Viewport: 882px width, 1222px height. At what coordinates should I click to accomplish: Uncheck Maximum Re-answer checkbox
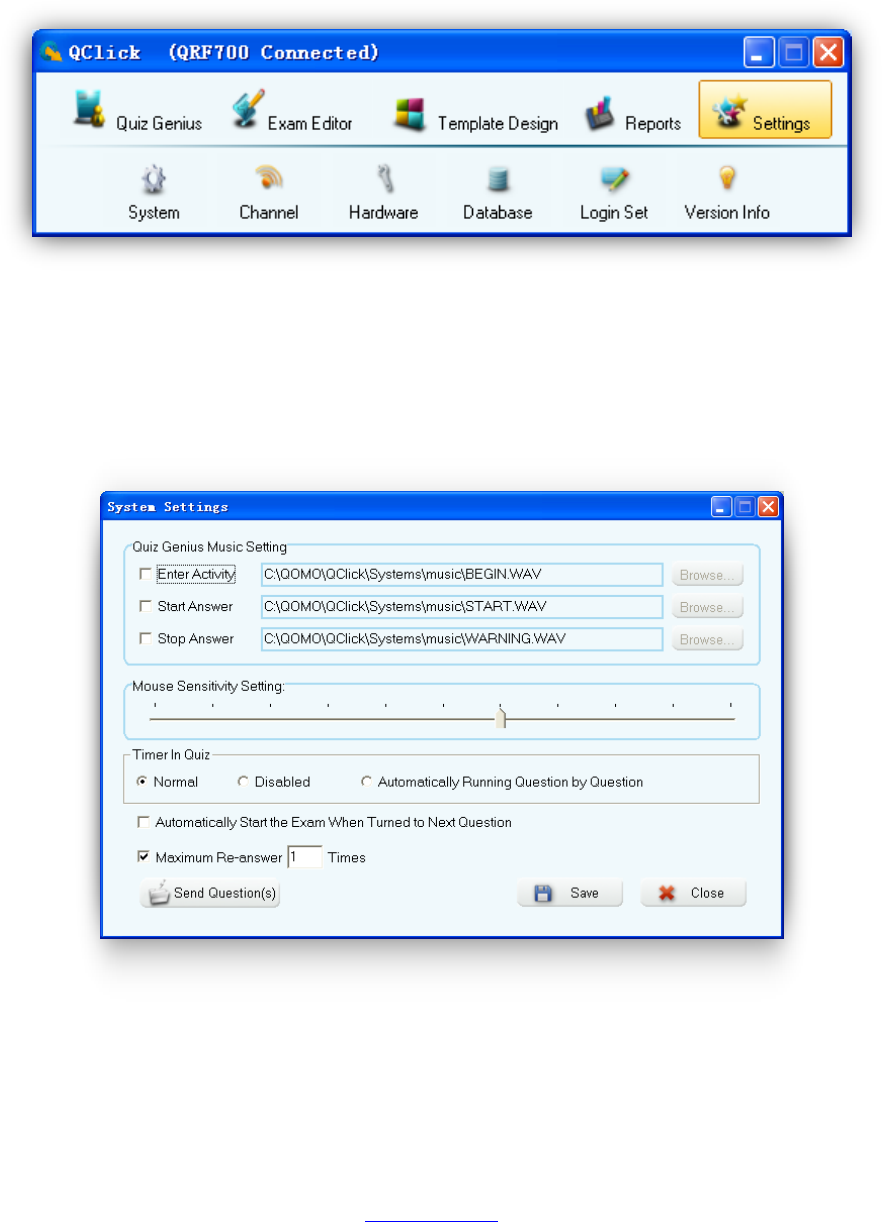144,857
